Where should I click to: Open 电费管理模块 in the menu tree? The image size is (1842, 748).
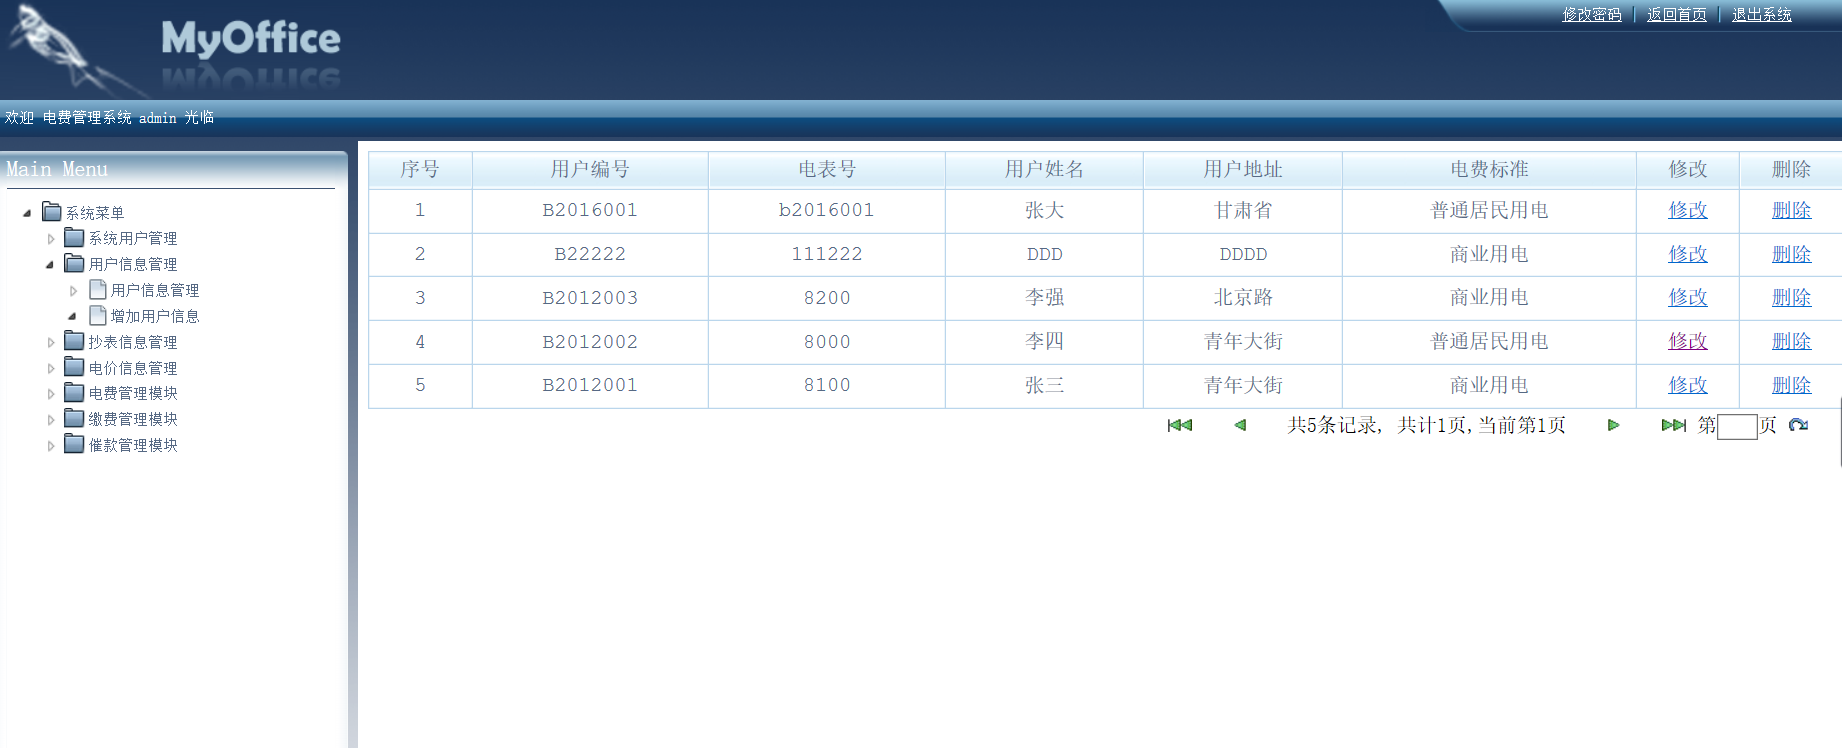[133, 394]
